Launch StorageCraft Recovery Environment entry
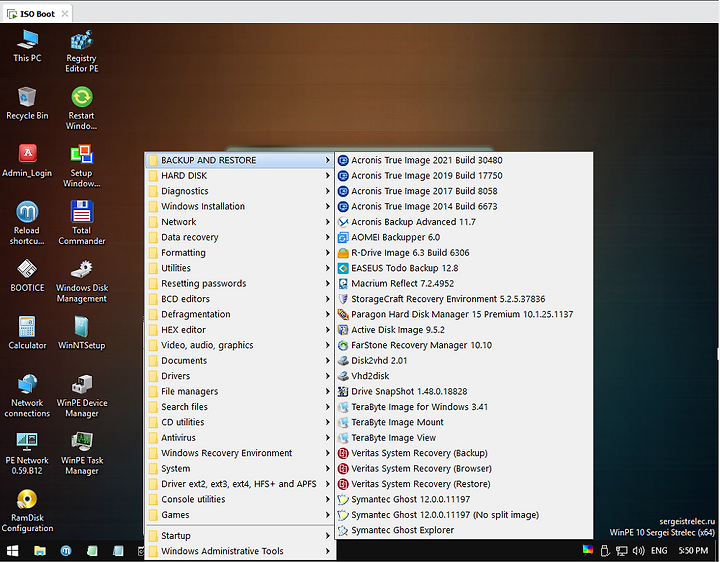The image size is (720, 562). pyautogui.click(x=464, y=299)
